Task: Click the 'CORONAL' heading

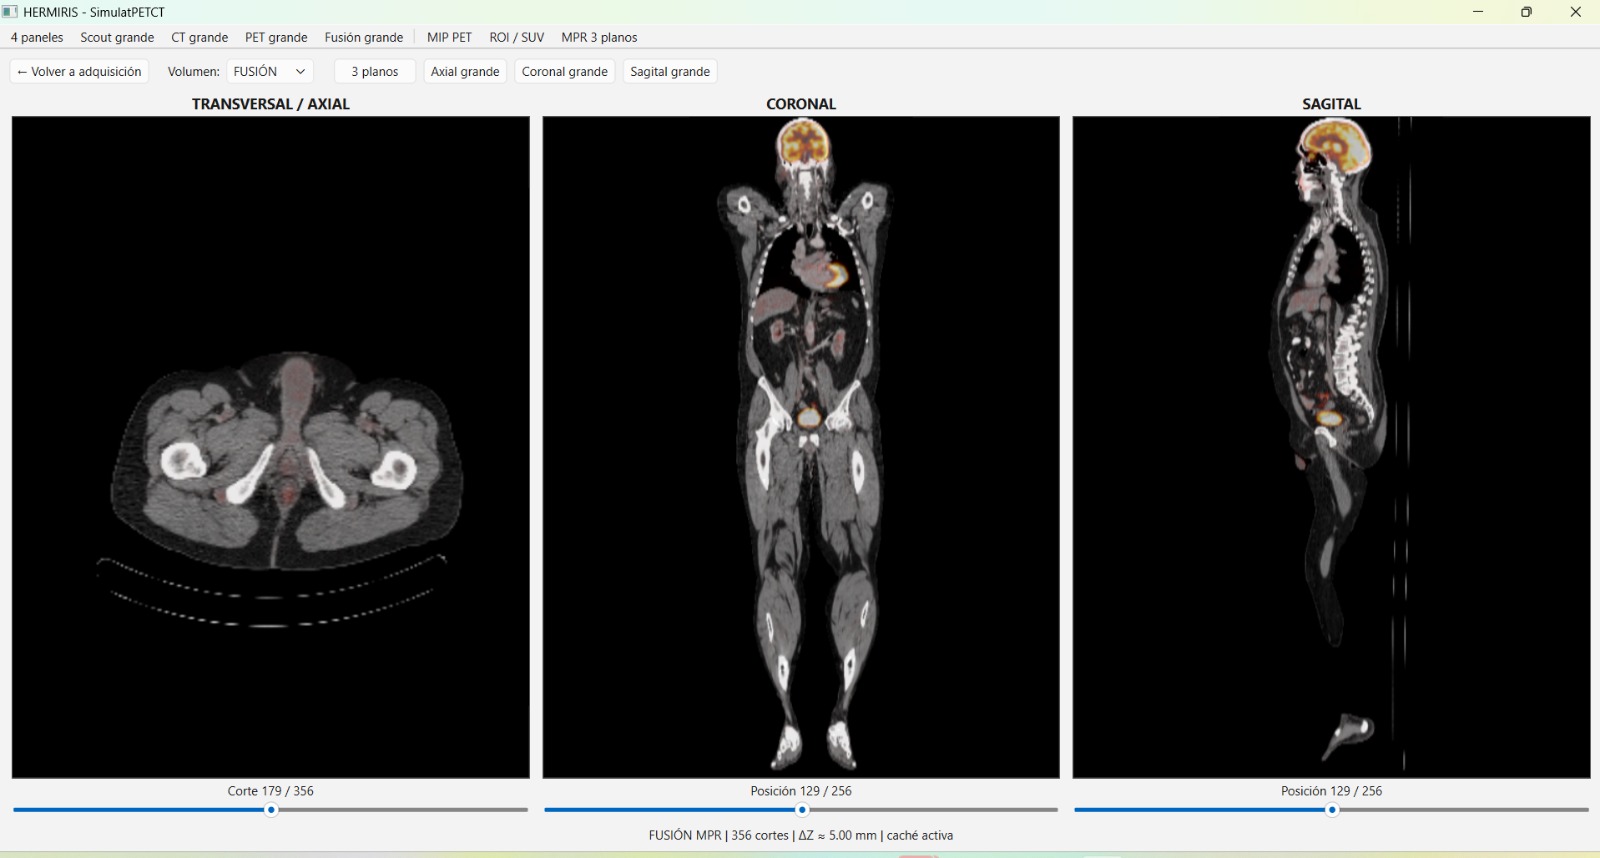Action: coord(801,103)
